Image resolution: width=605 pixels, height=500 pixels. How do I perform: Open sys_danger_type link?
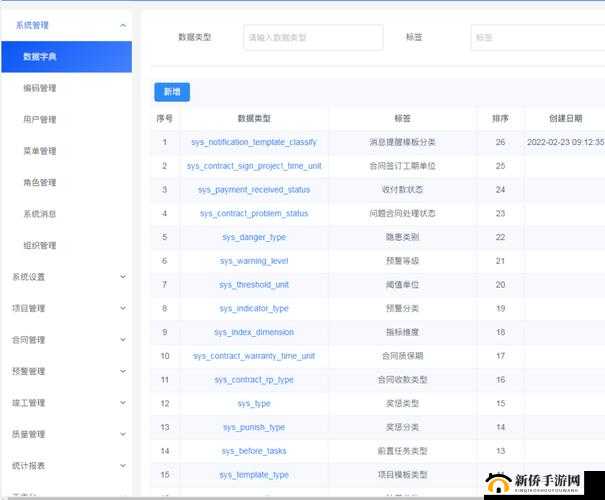[254, 237]
